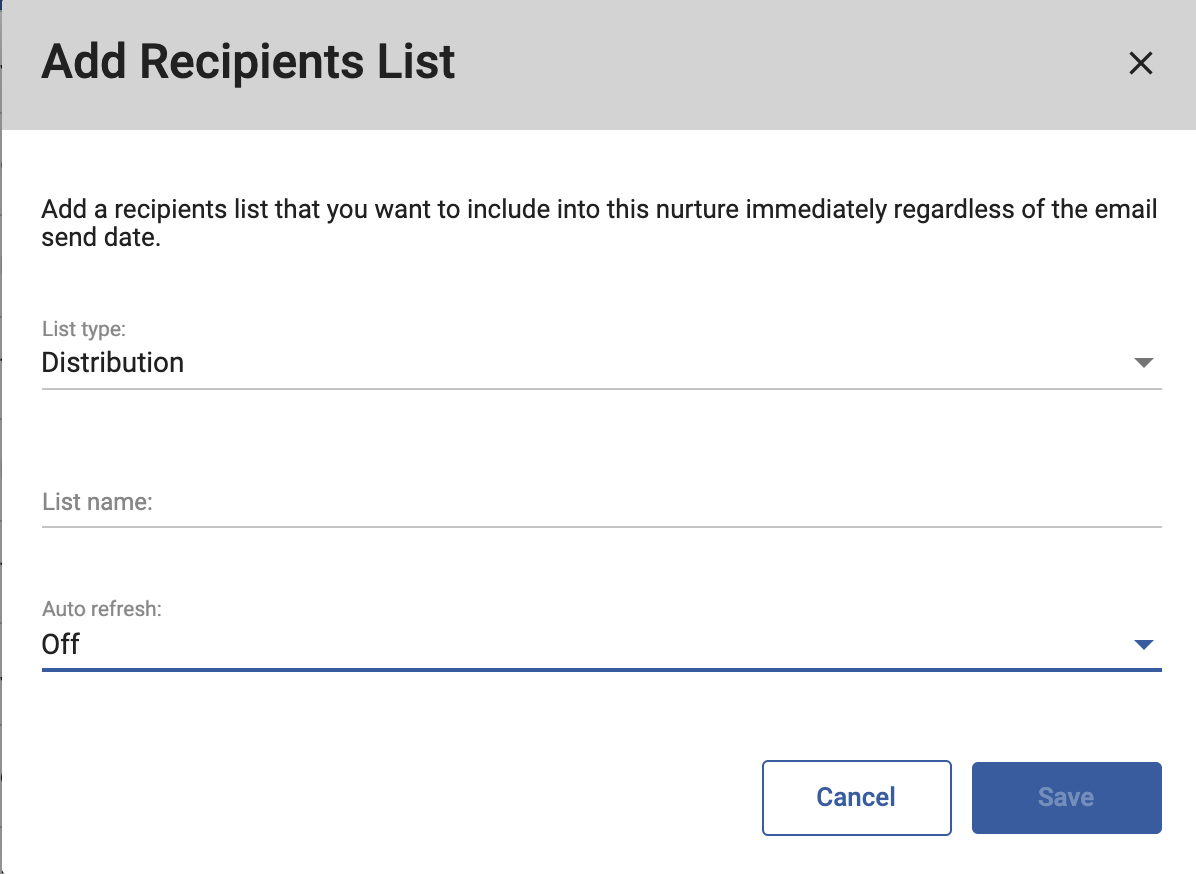Click 'send date.' text in the description
Screen dimensions: 1196x874
point(101,239)
